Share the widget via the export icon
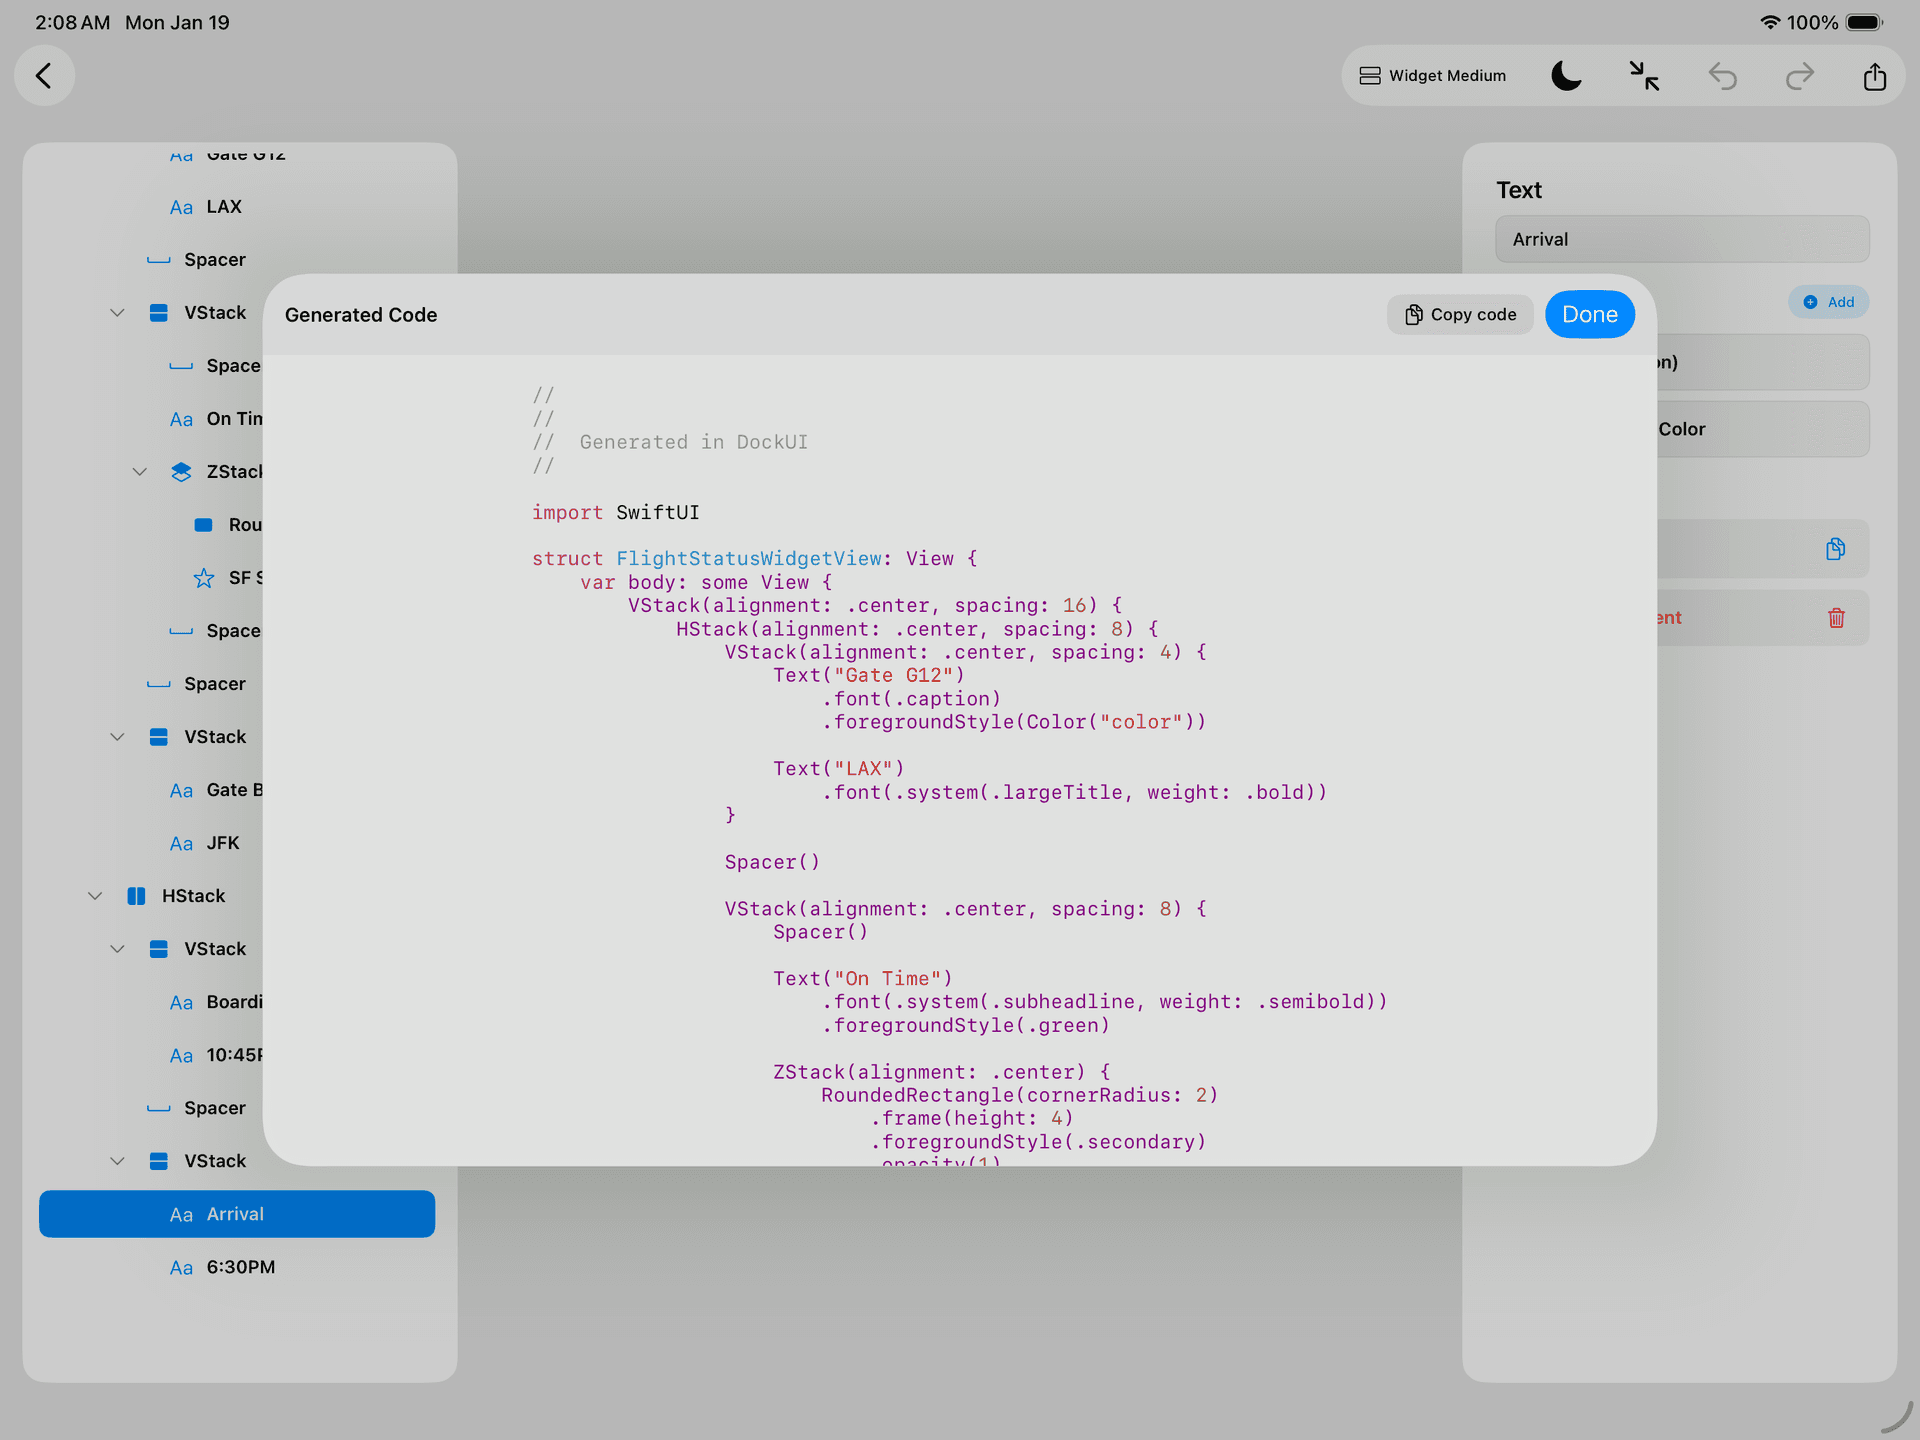1920x1440 pixels. coord(1875,75)
